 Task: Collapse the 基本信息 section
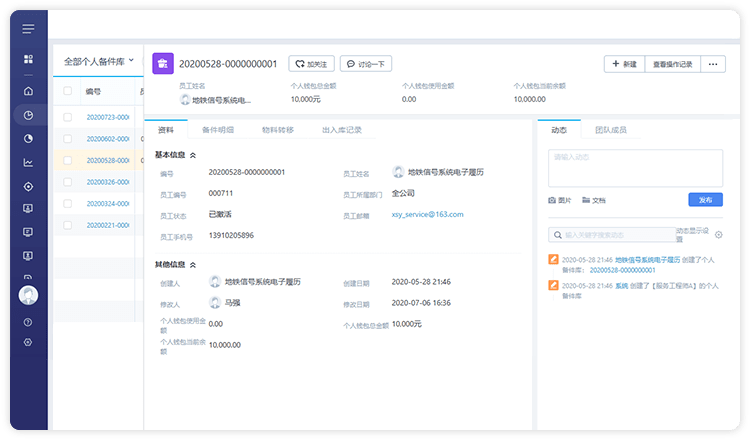pyautogui.click(x=193, y=155)
